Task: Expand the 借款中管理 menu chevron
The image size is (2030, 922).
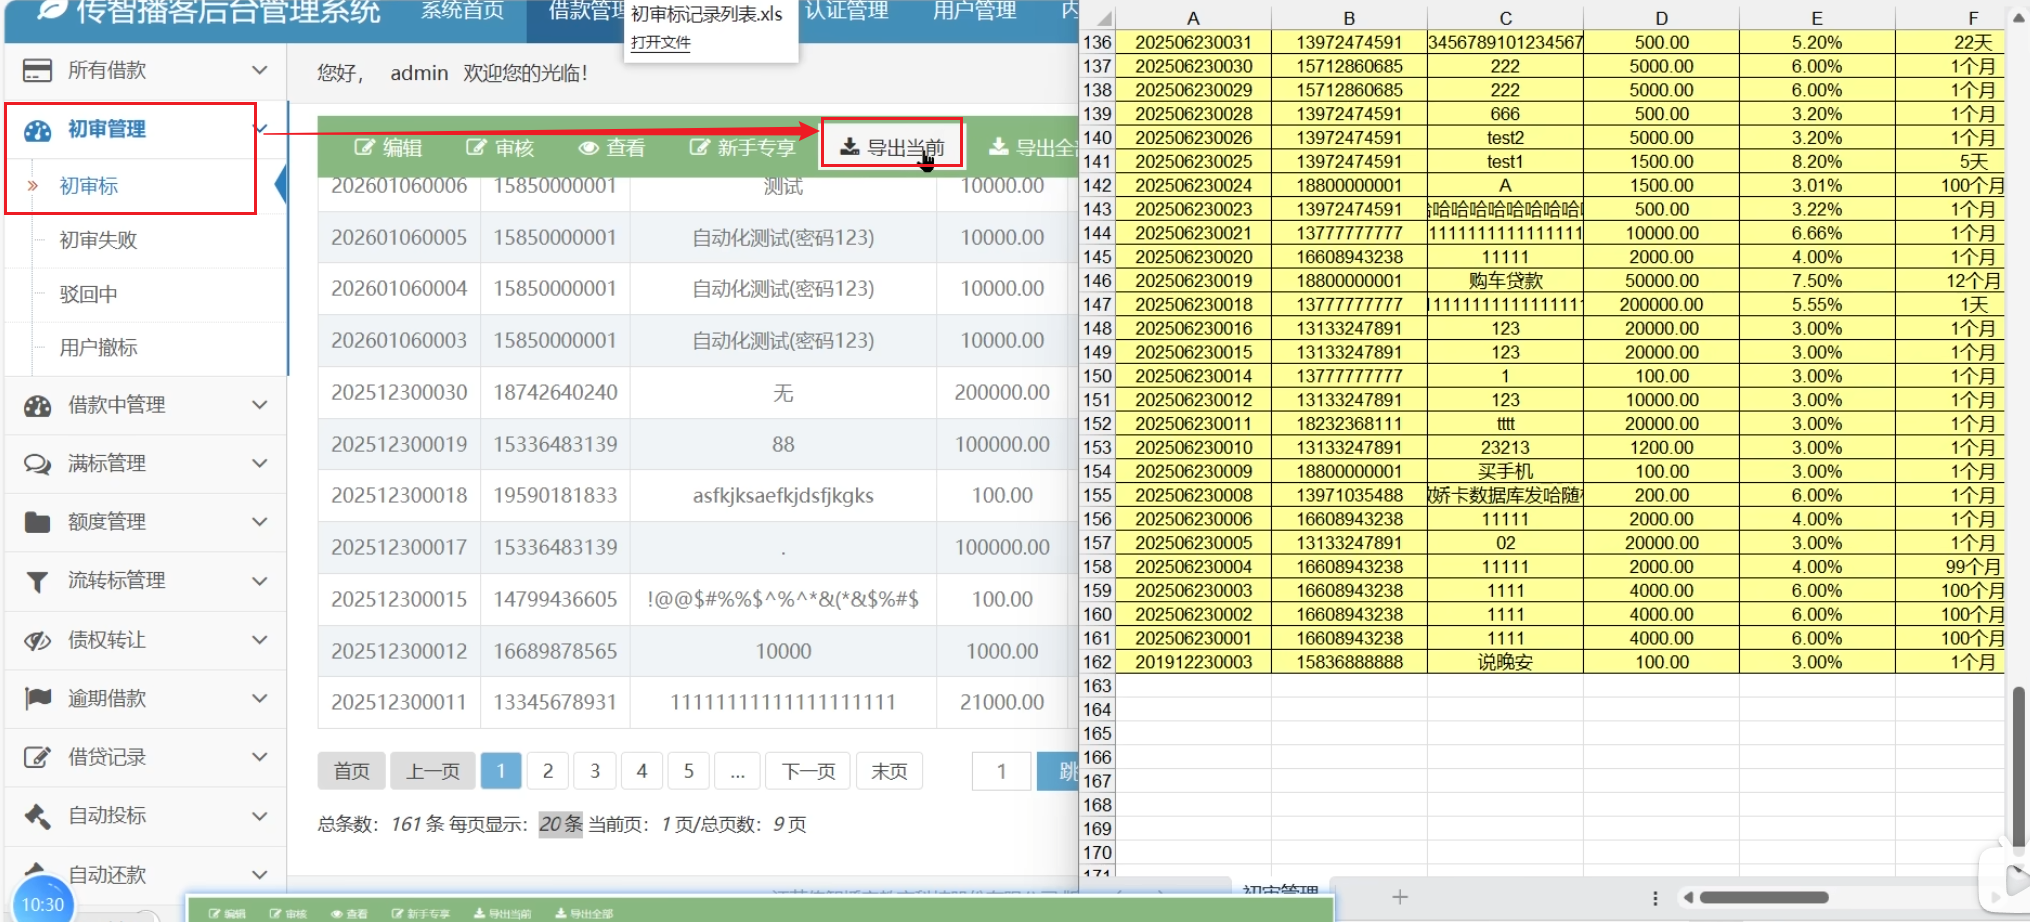Action: pos(260,405)
